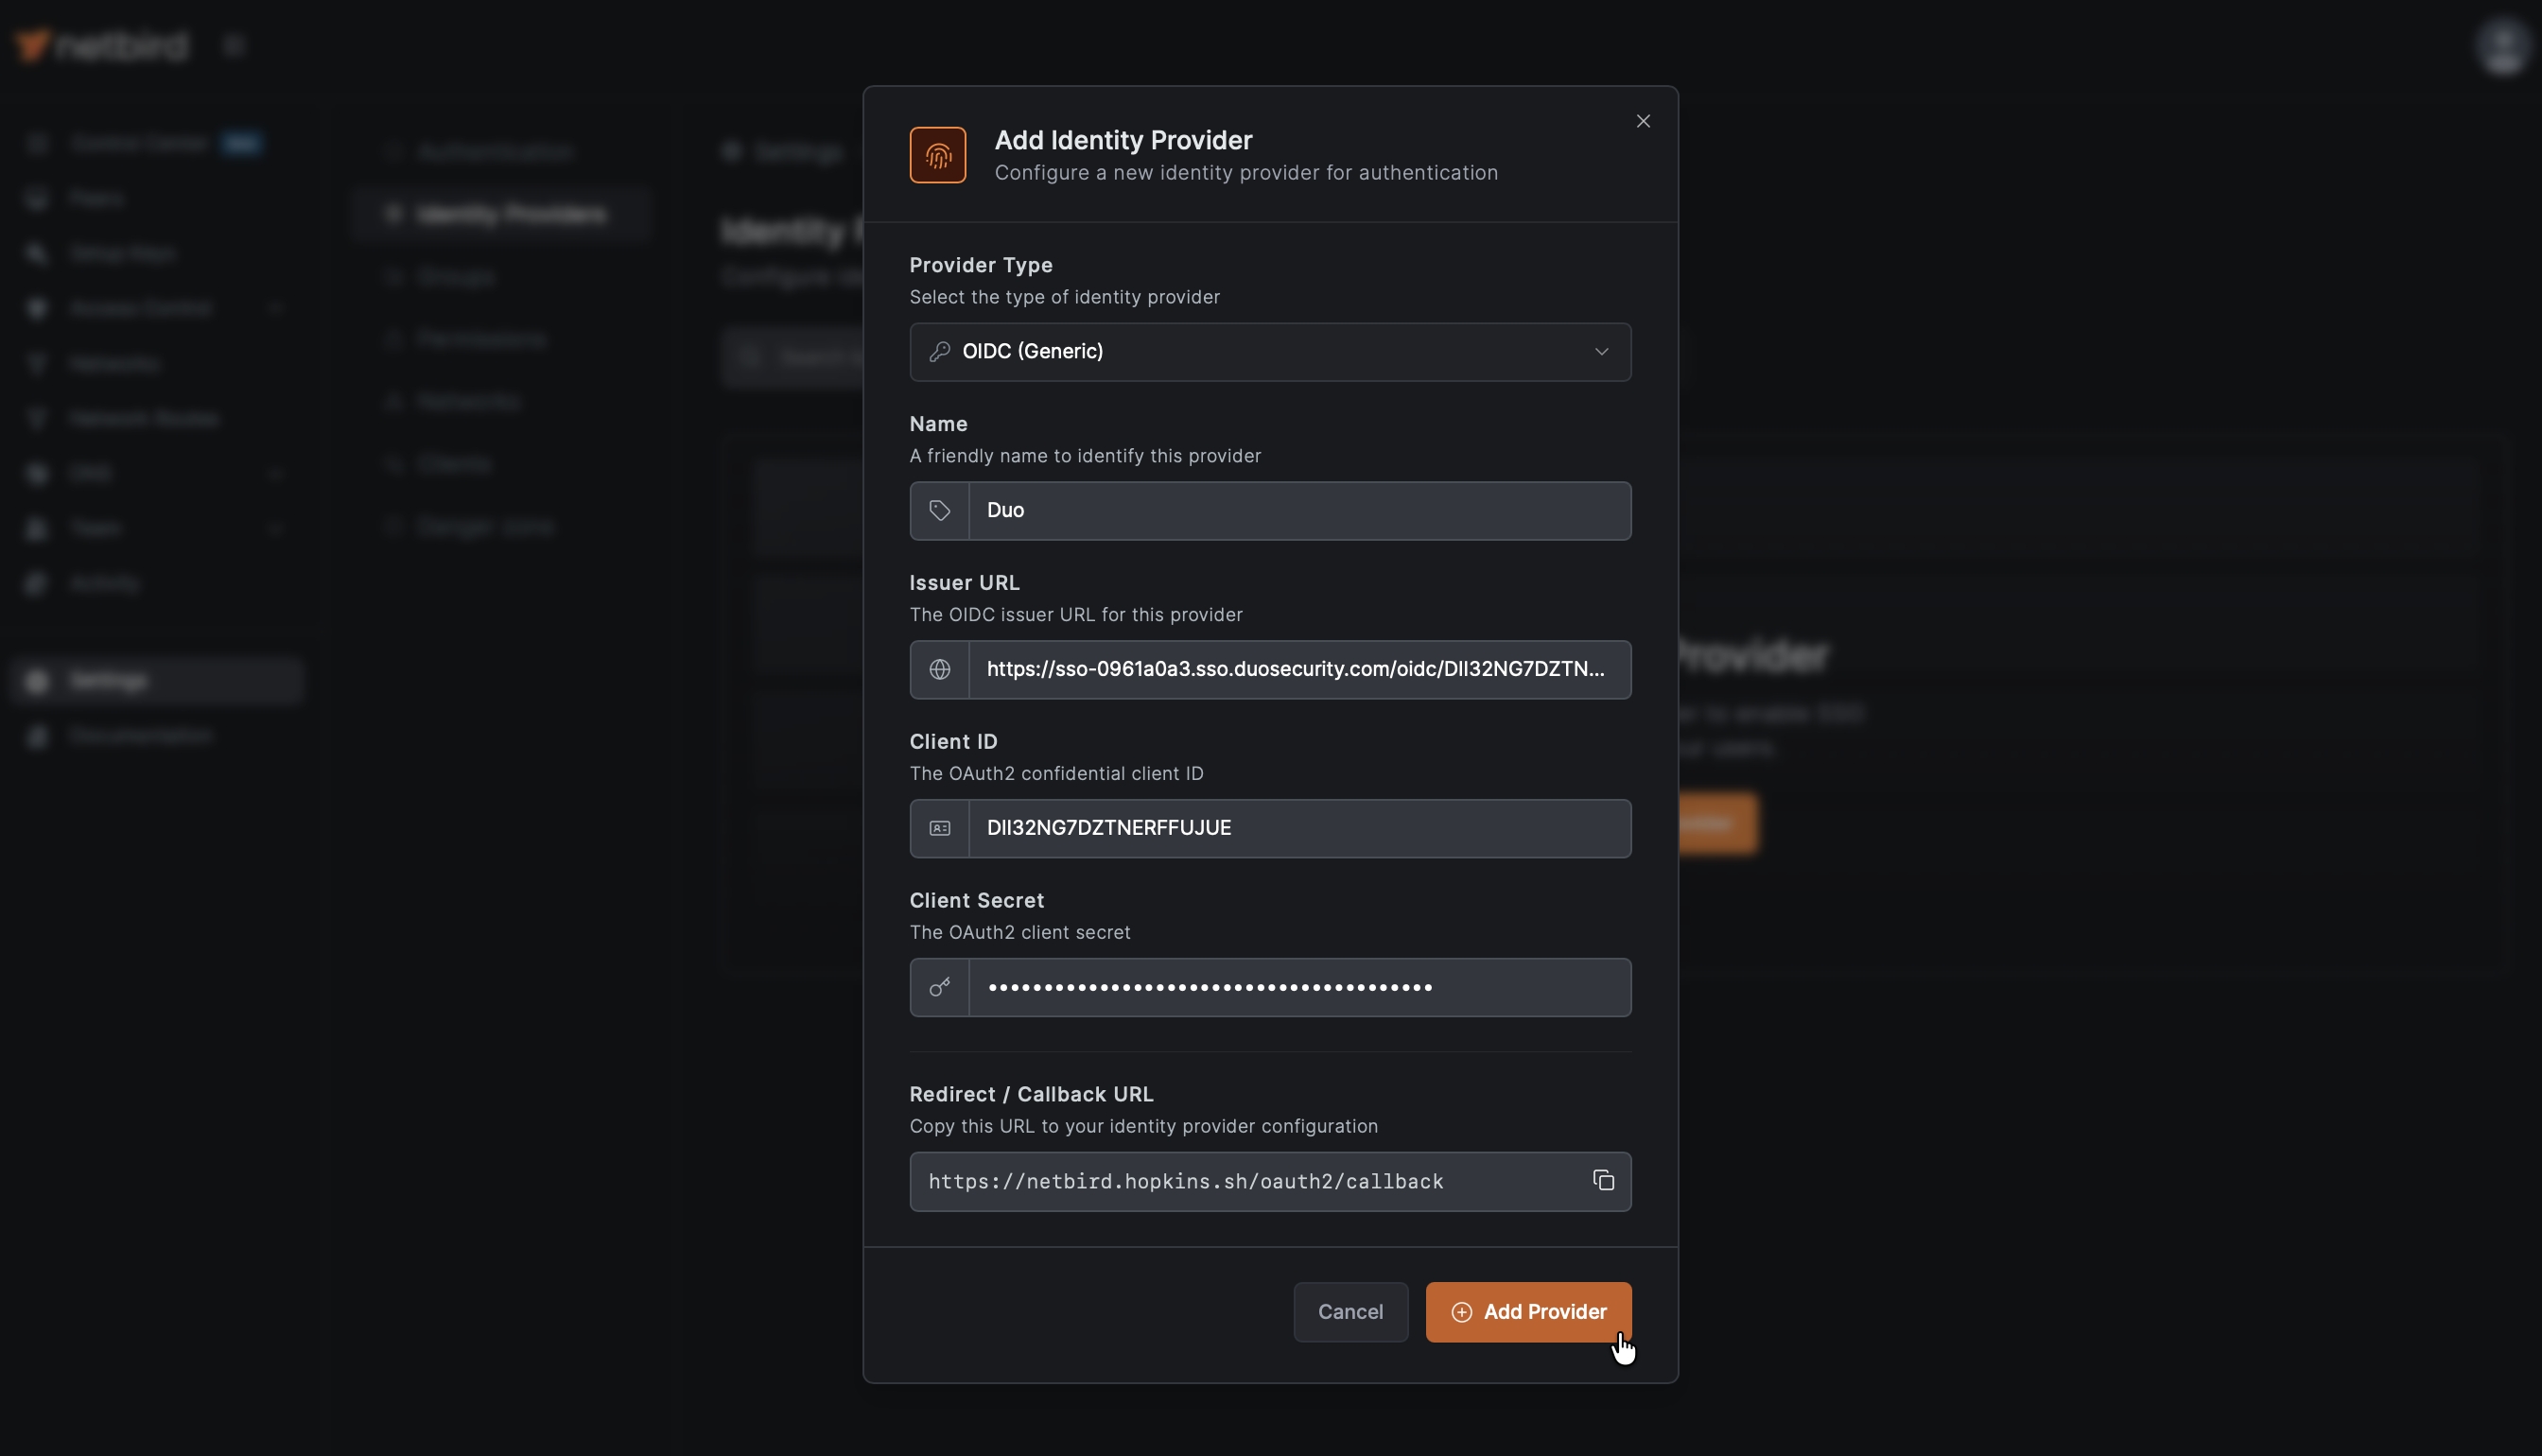Click the key icon in the Client Secret field
Viewport: 2542px width, 1456px height.
tap(939, 987)
